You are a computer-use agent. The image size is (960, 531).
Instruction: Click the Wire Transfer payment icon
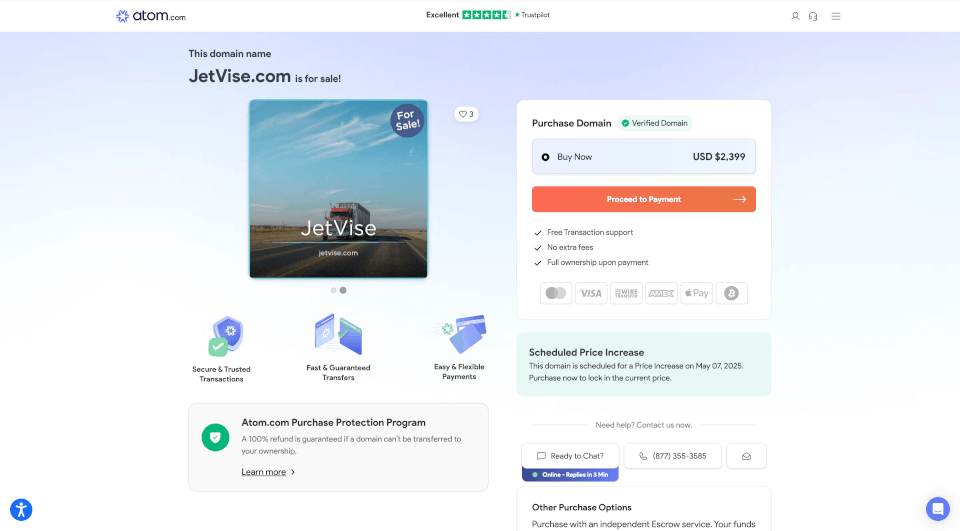(x=626, y=293)
